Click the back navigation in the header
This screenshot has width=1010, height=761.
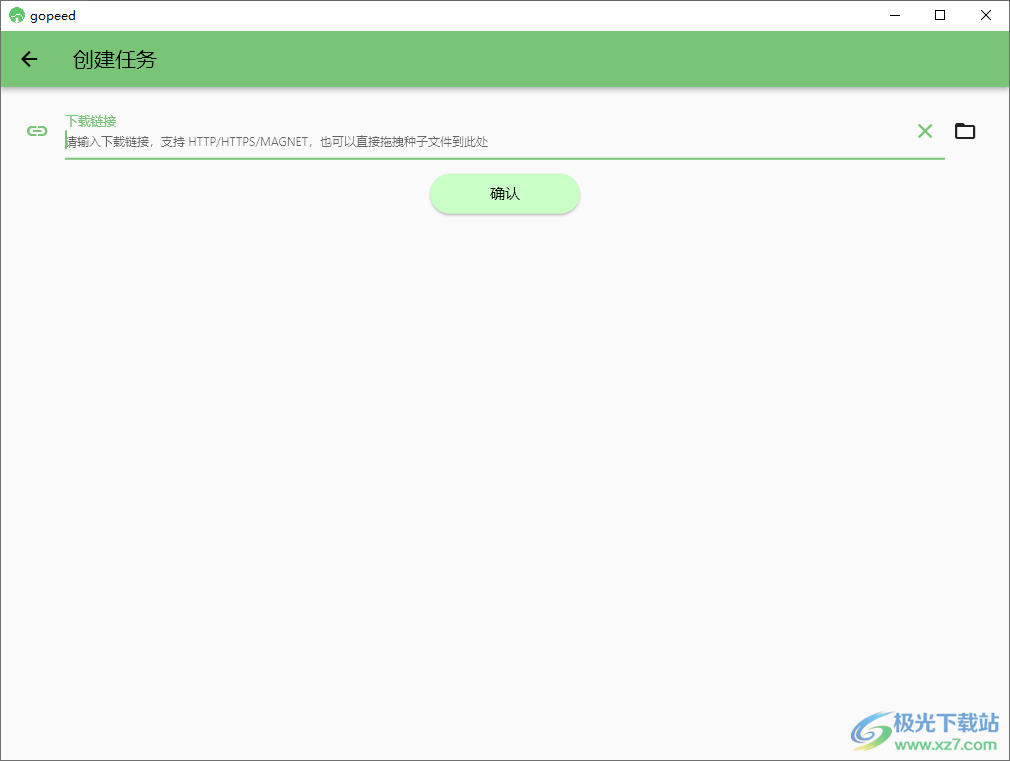(28, 59)
